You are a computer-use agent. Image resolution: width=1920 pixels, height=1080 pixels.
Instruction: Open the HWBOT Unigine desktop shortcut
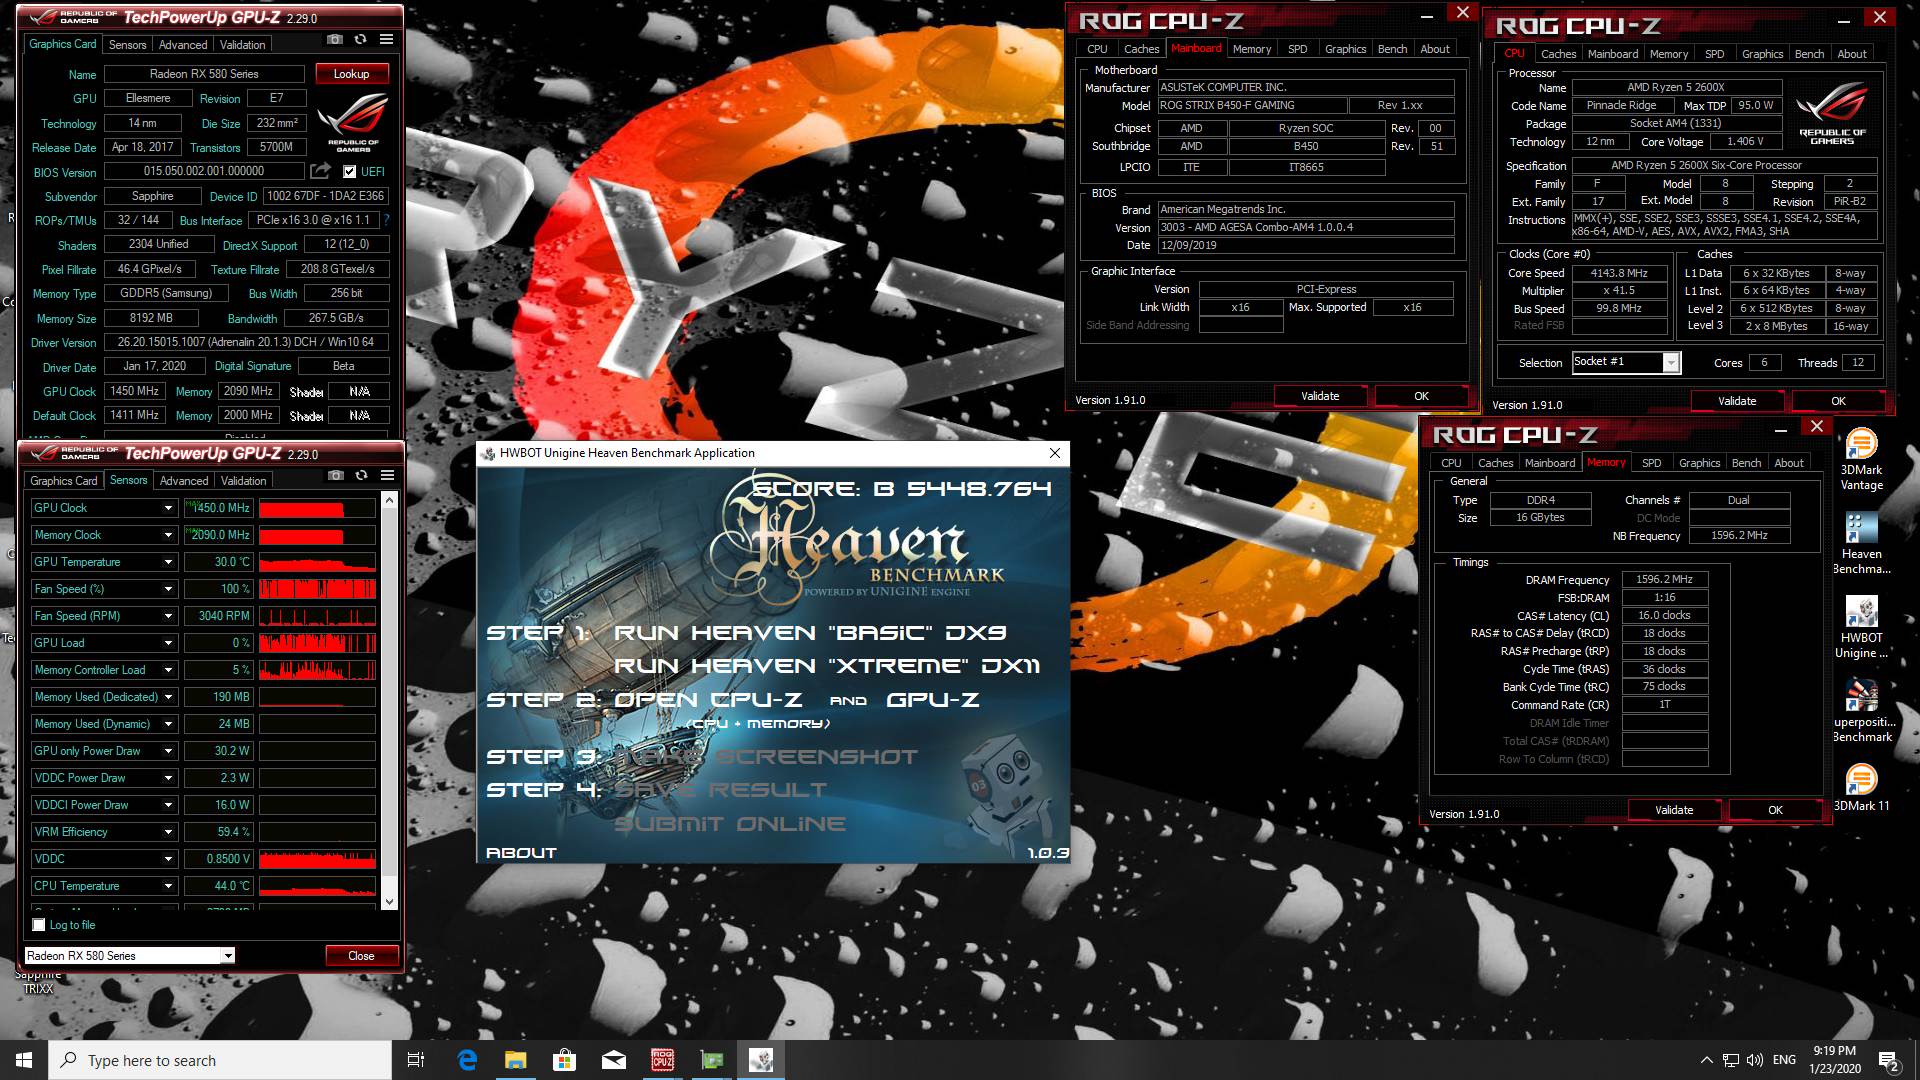click(x=1862, y=628)
